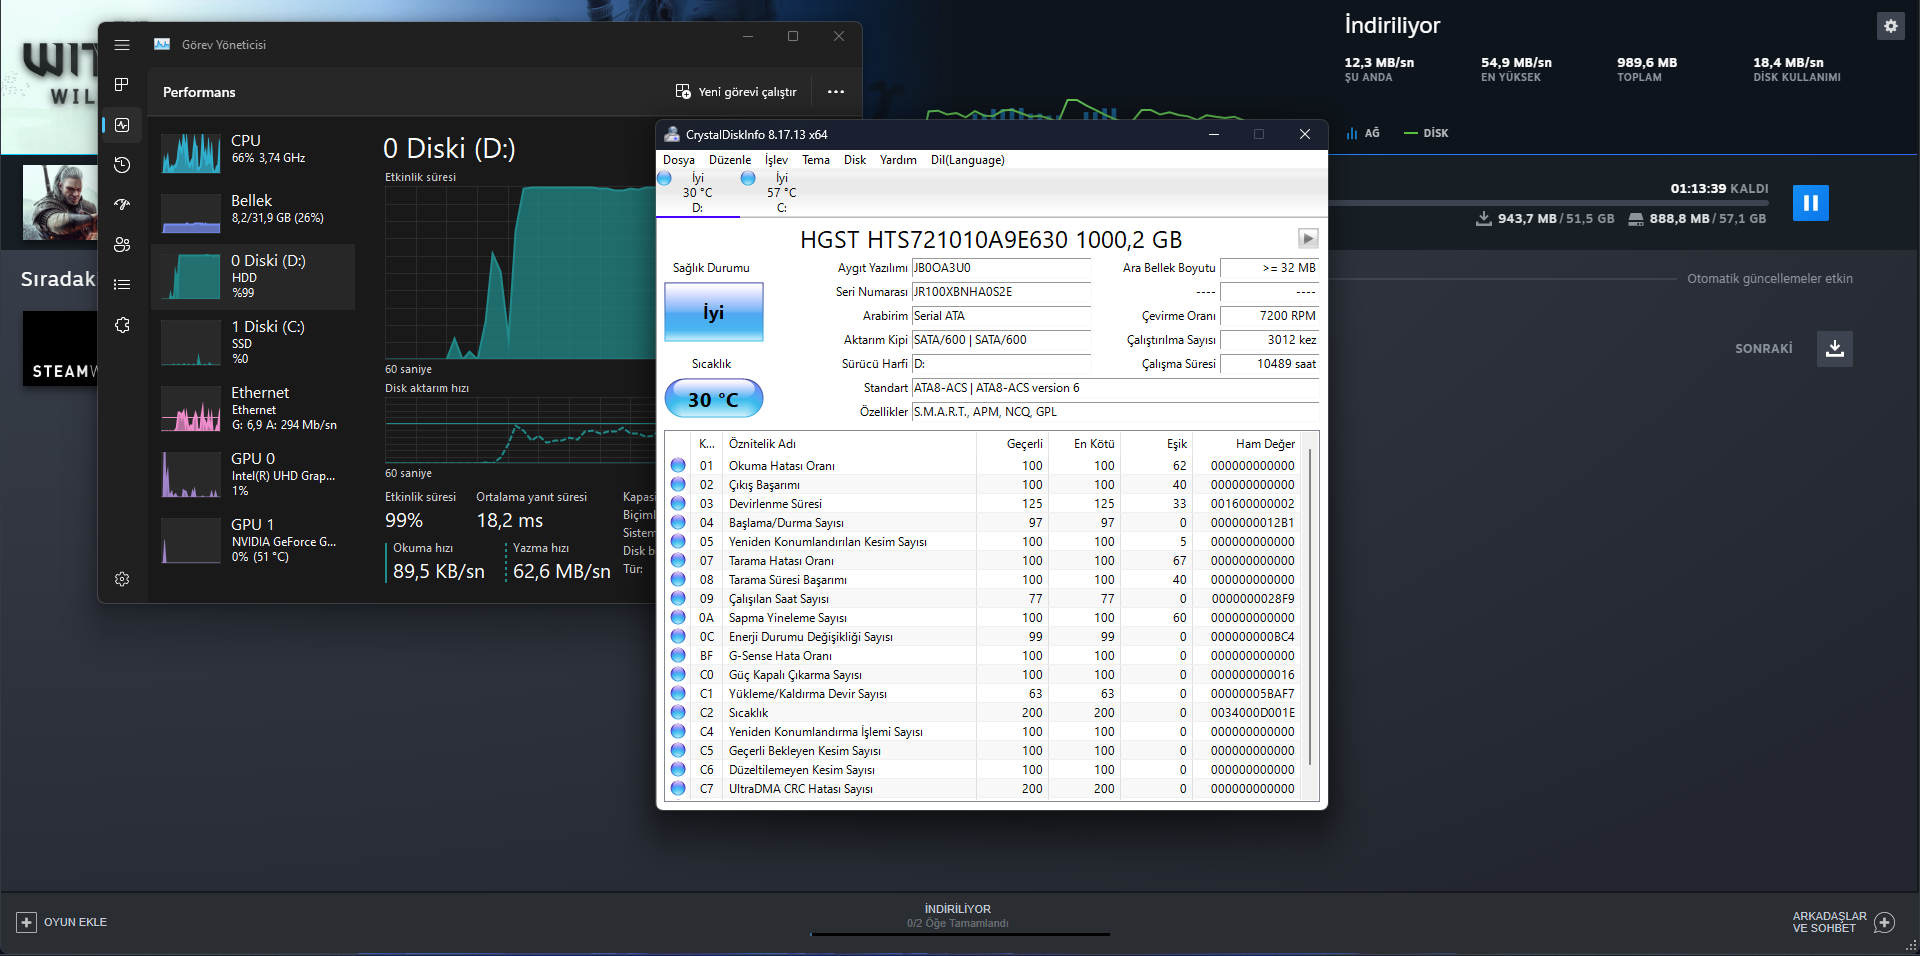The width and height of the screenshot is (1920, 956).
Task: Click rotation rate field 7200 RPM
Action: pos(1270,316)
